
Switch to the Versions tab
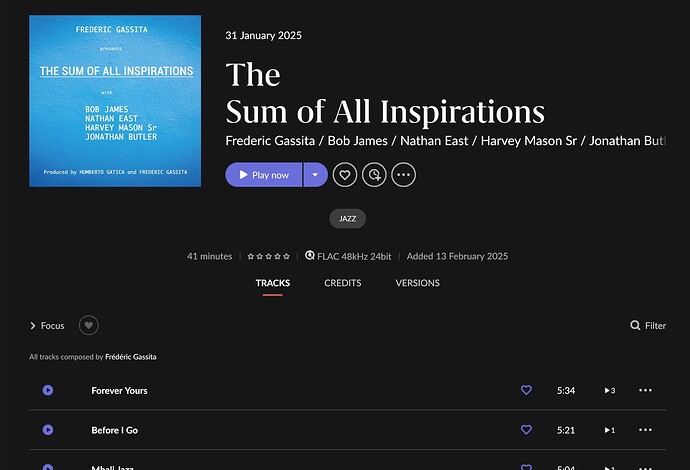click(417, 283)
